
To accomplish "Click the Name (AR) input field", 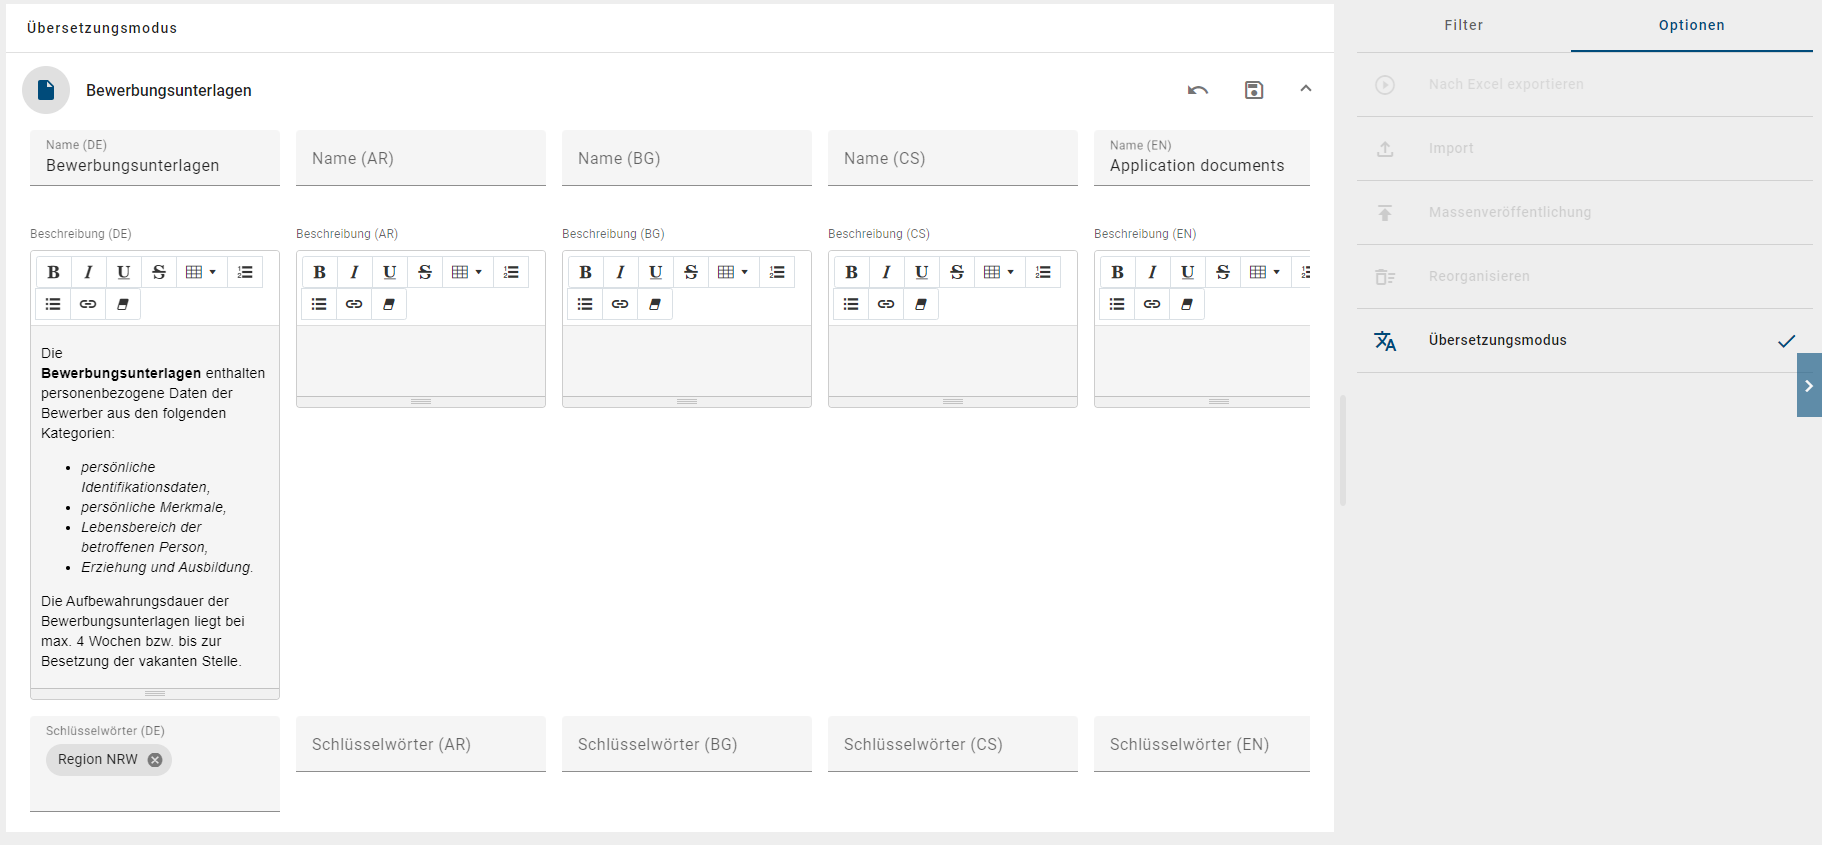I will point(421,158).
